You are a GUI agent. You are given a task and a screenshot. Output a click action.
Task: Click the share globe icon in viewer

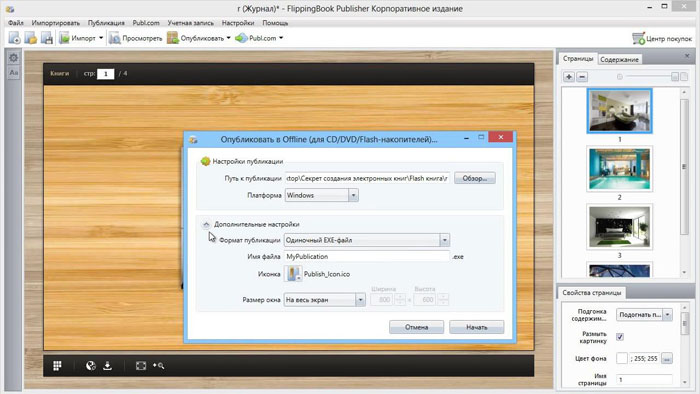91,366
